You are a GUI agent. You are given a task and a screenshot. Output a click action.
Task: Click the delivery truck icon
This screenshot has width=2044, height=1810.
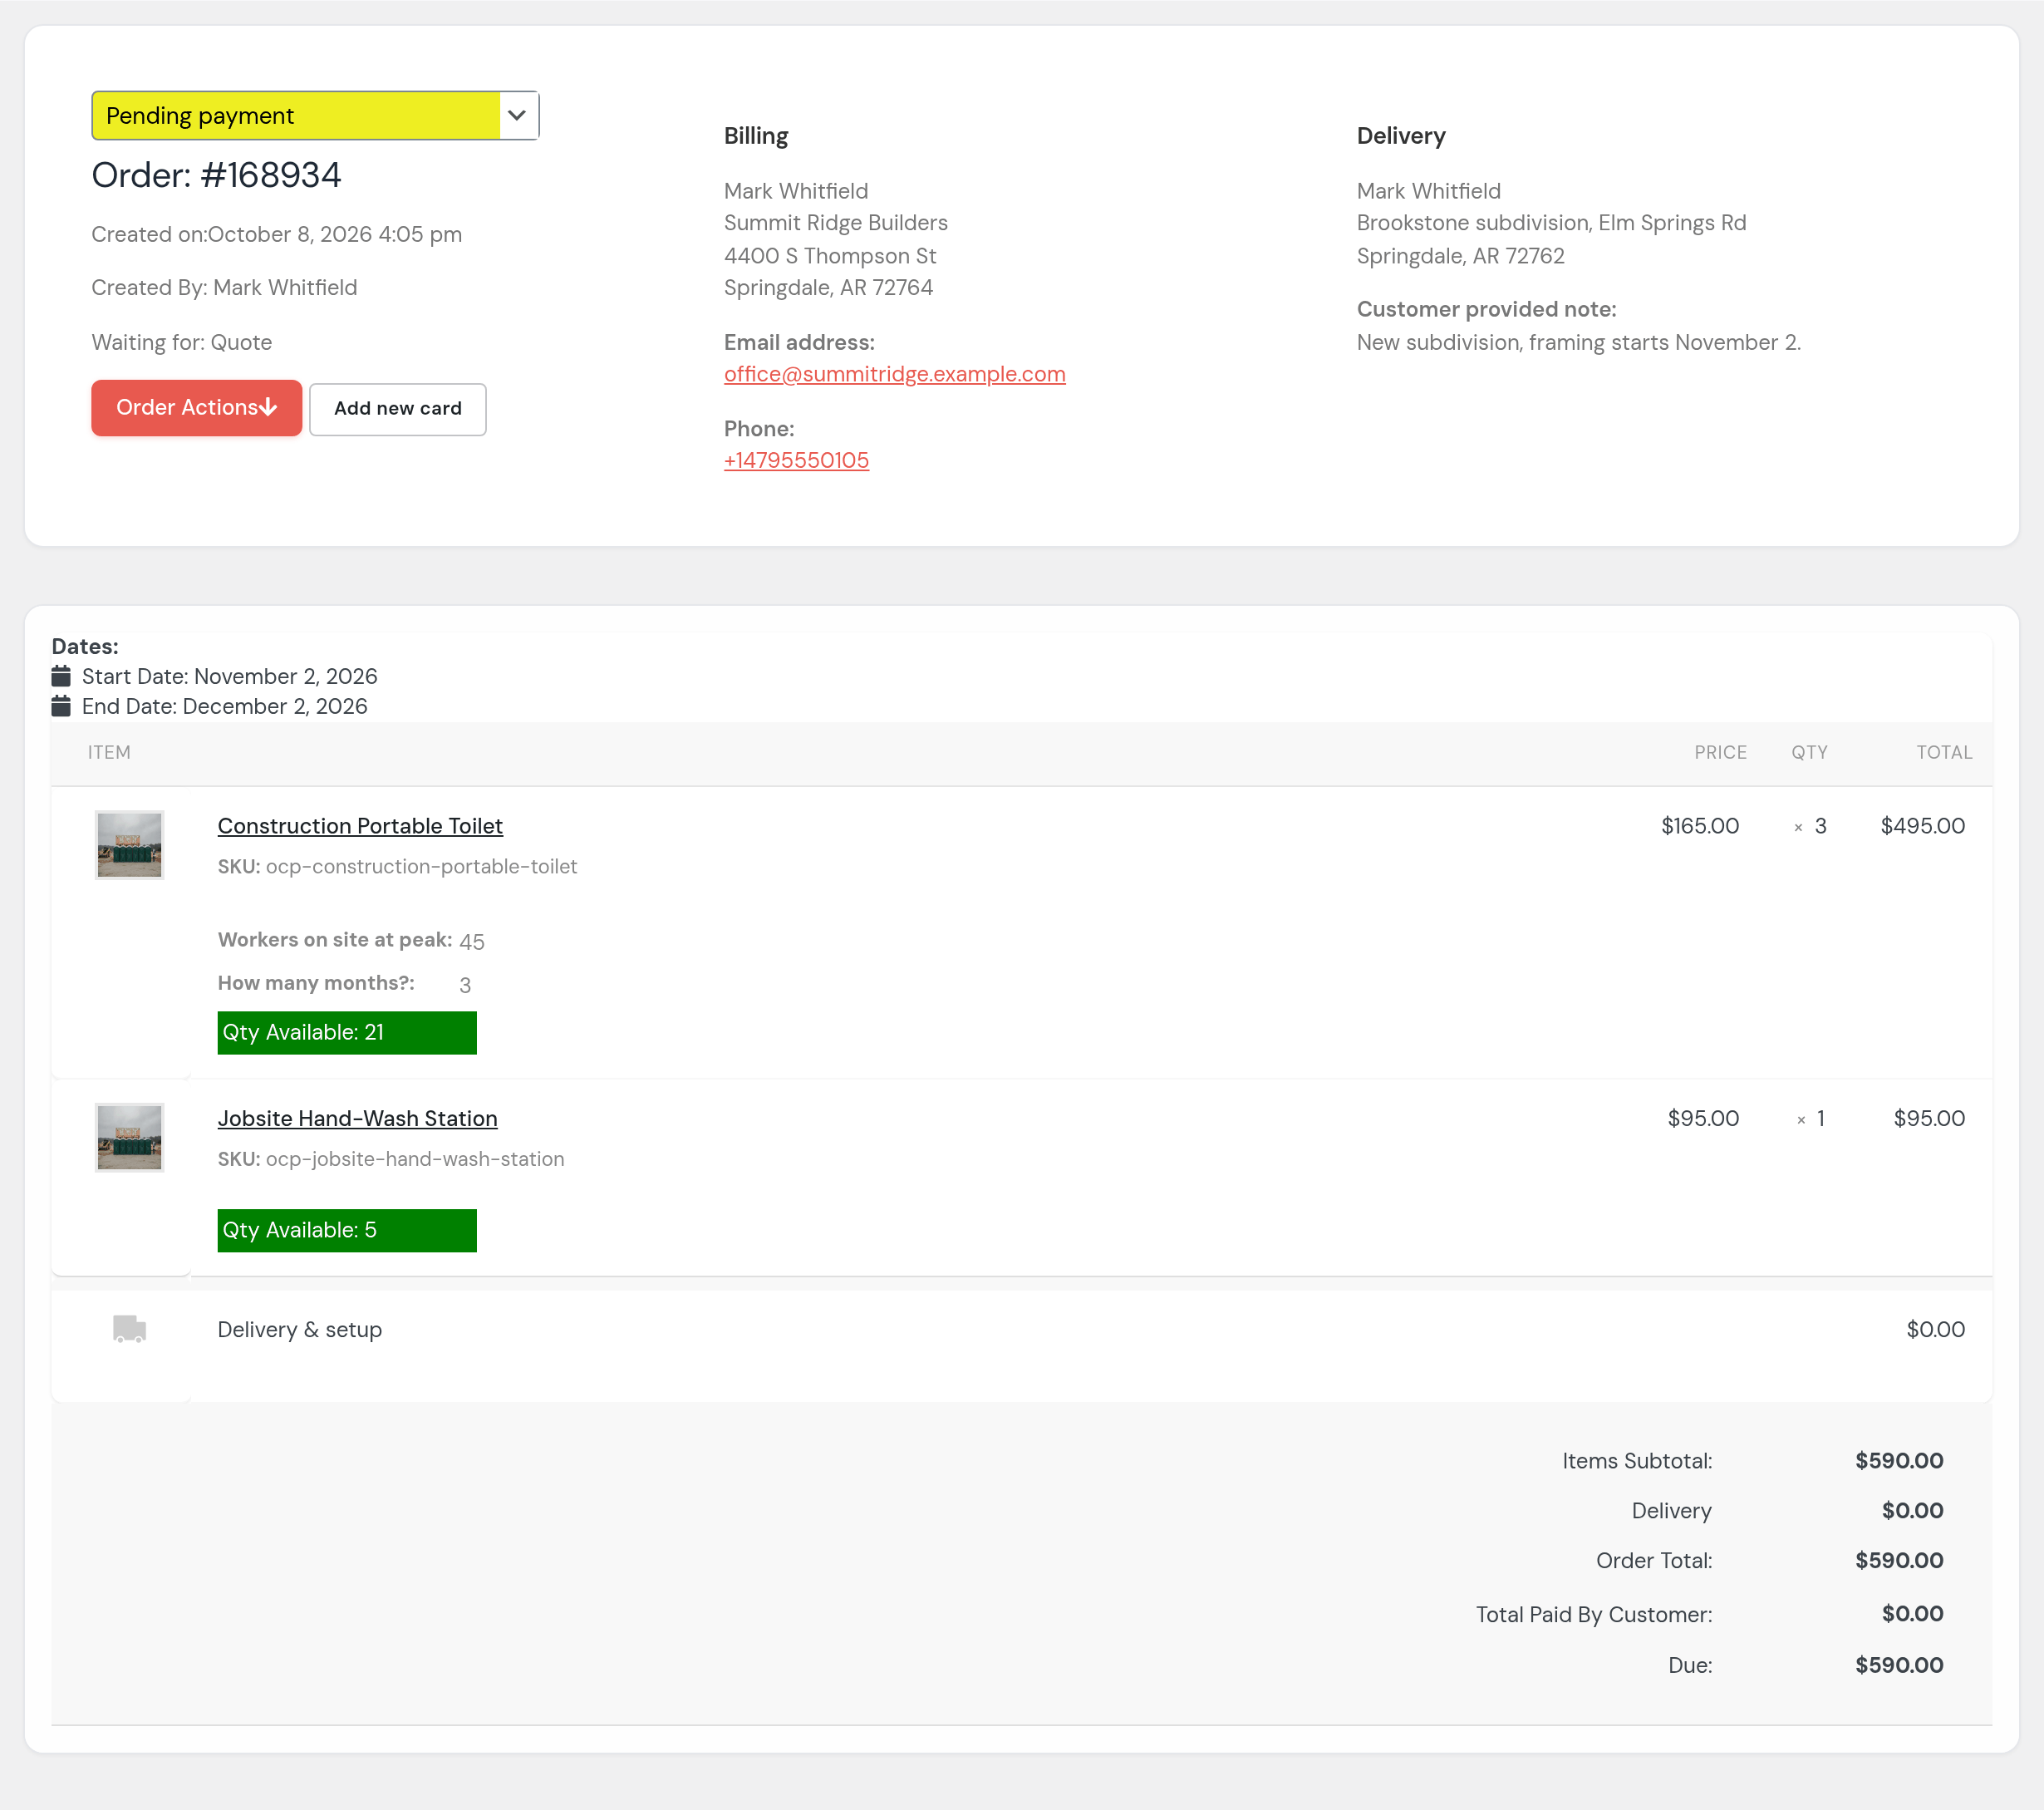(129, 1329)
